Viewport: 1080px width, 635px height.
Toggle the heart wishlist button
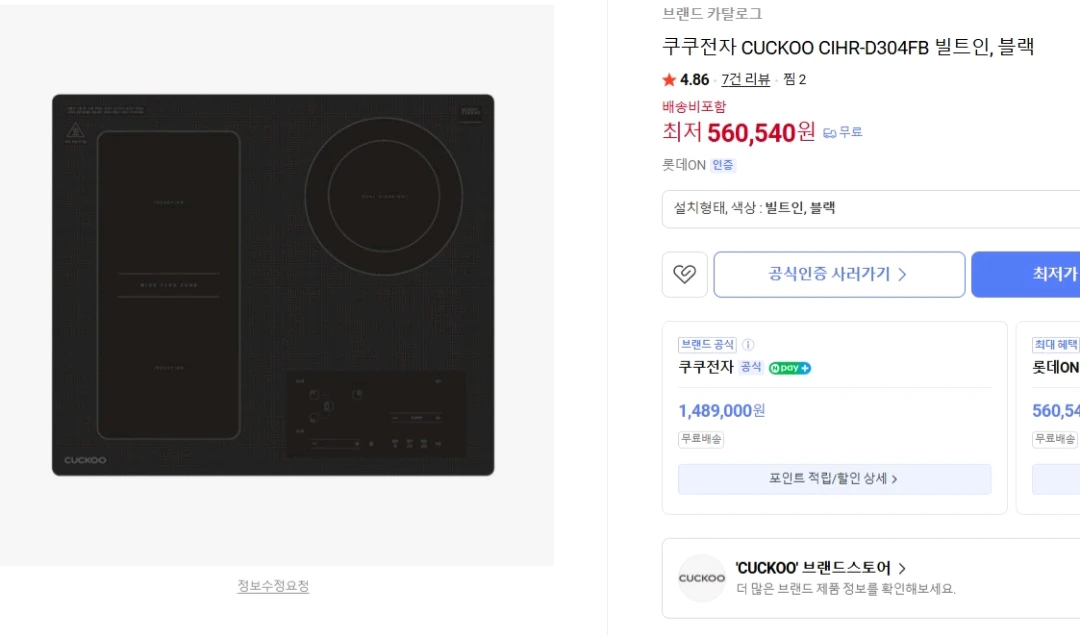pyautogui.click(x=684, y=274)
